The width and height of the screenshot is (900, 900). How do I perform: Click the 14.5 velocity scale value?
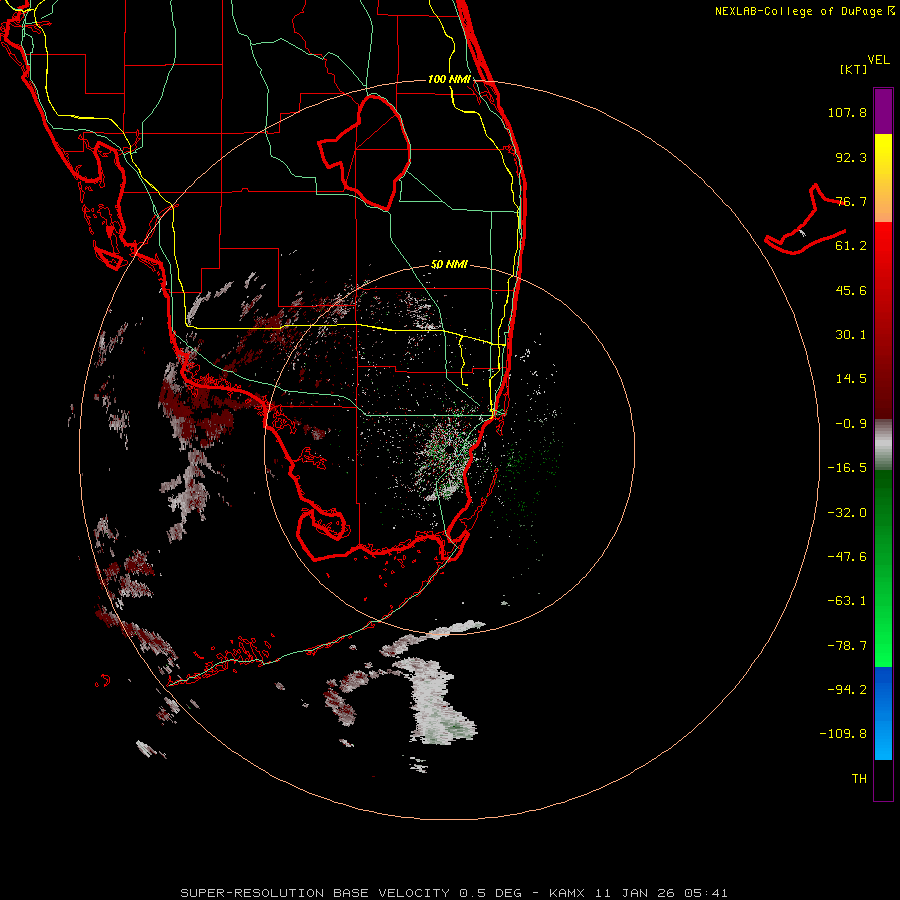(x=851, y=379)
